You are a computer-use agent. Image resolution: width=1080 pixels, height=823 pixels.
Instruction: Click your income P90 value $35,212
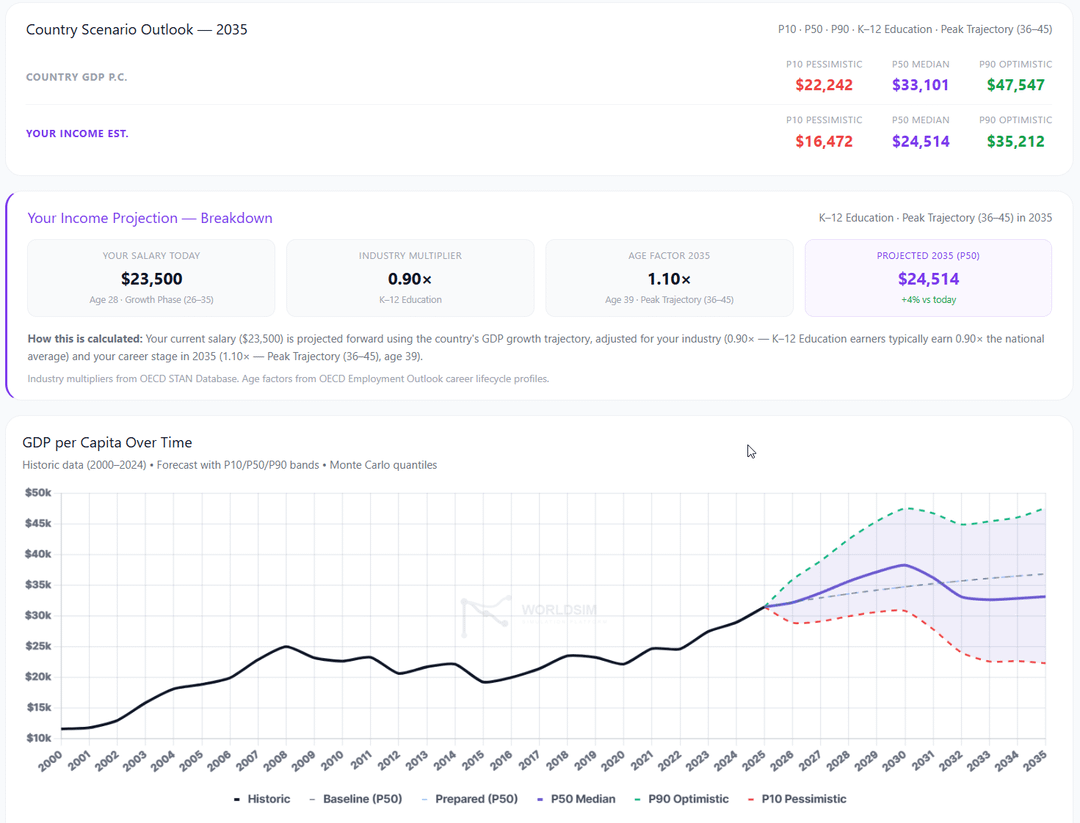[1015, 142]
